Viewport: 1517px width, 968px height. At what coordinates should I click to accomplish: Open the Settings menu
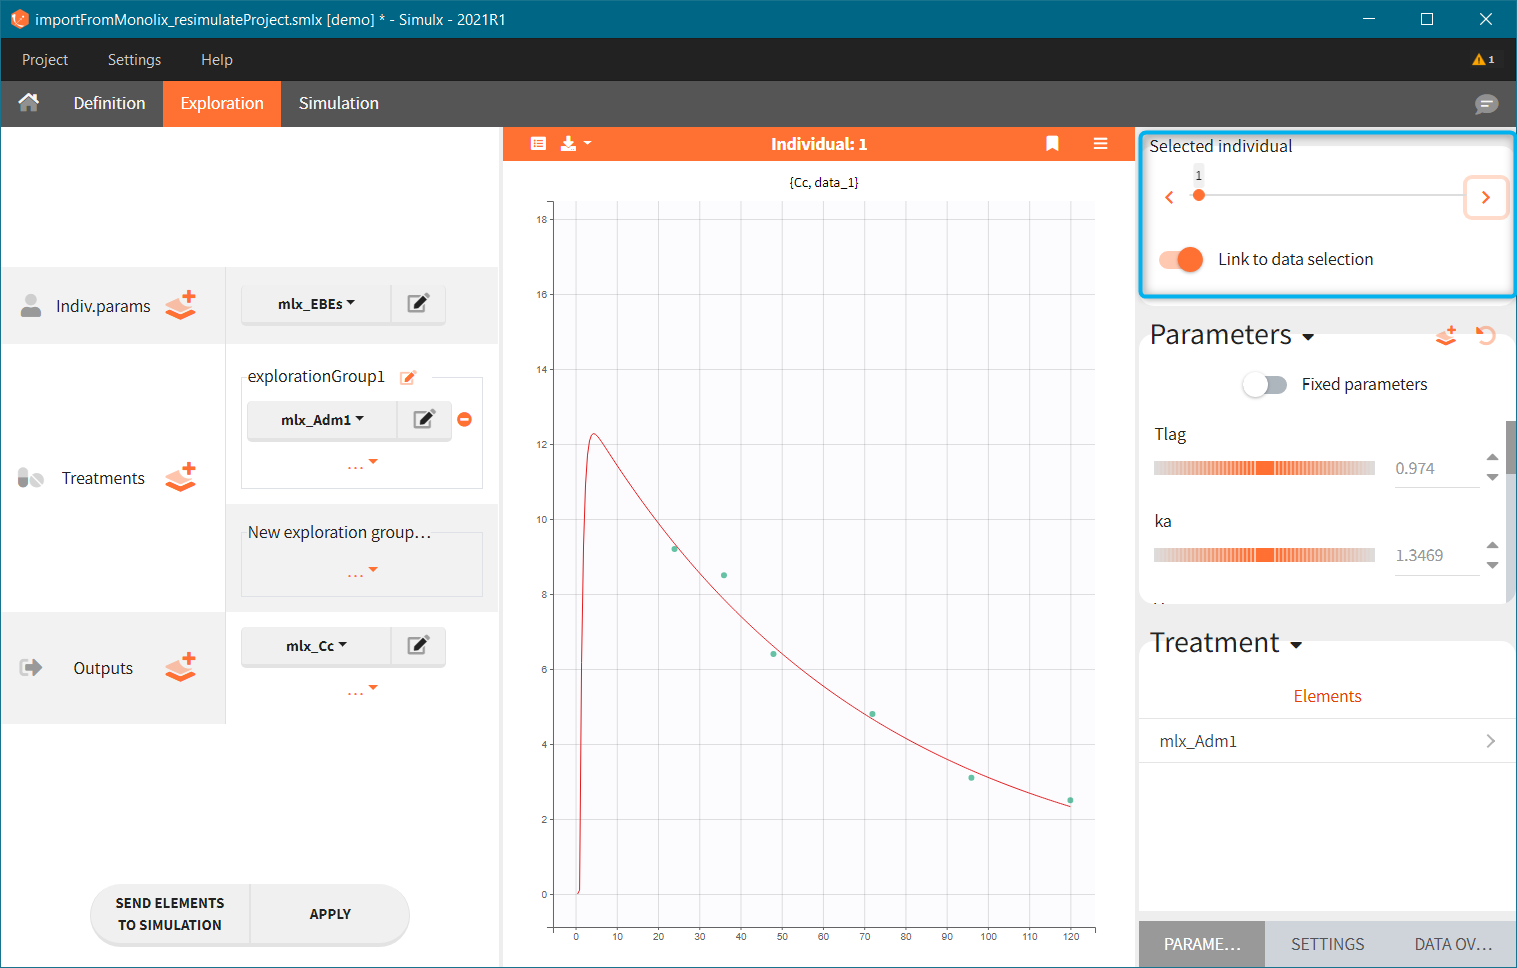(134, 60)
